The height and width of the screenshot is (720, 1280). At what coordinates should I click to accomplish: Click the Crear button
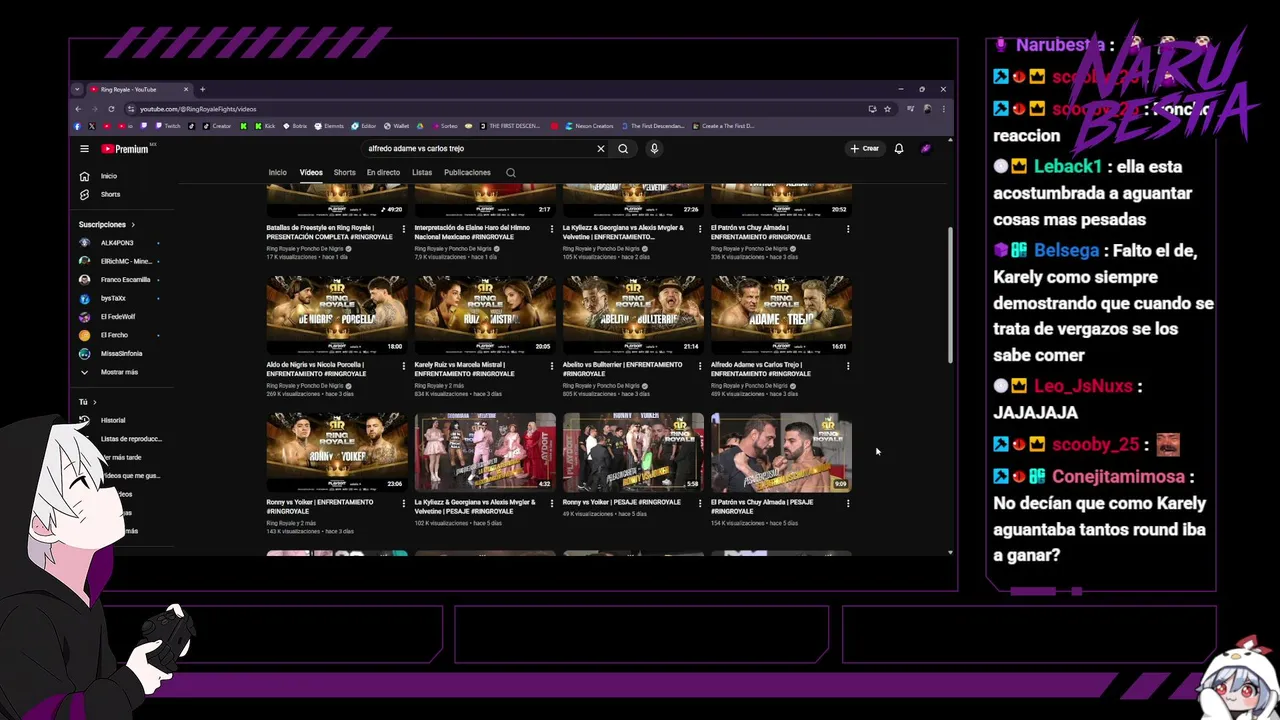click(865, 149)
